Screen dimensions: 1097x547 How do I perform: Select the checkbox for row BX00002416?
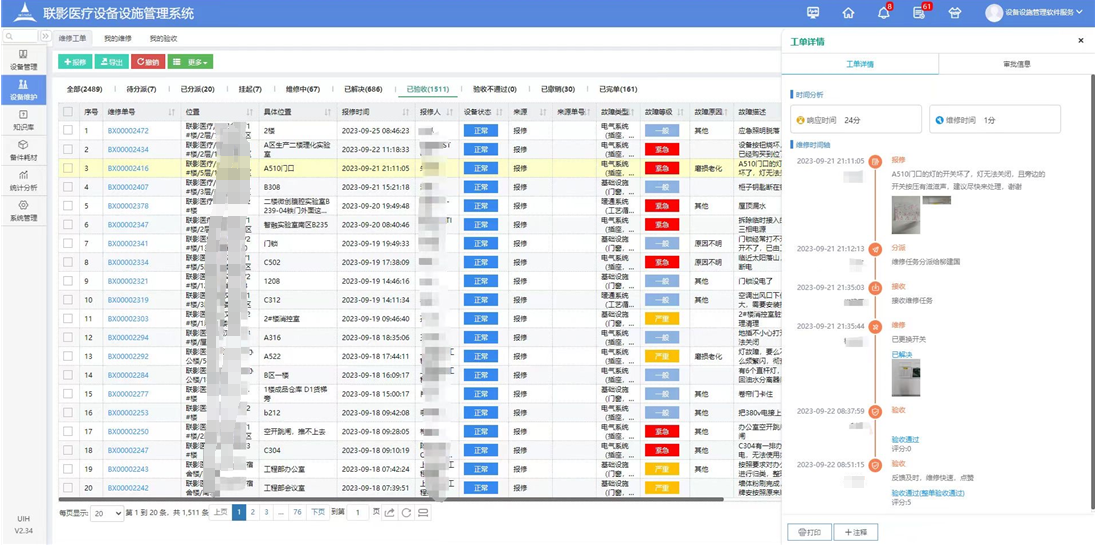68,169
